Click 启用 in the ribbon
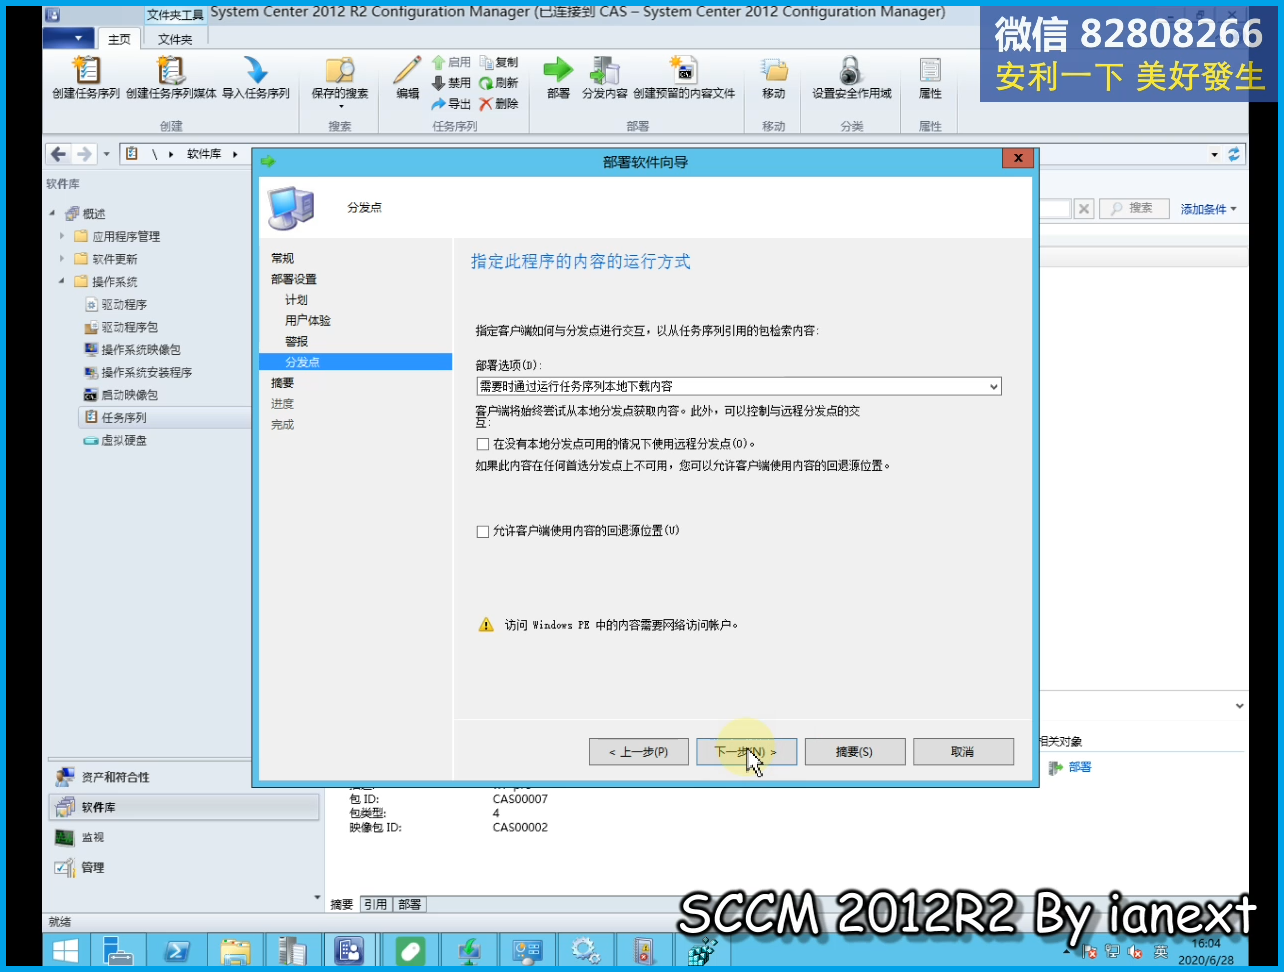This screenshot has height=972, width=1284. pos(451,62)
